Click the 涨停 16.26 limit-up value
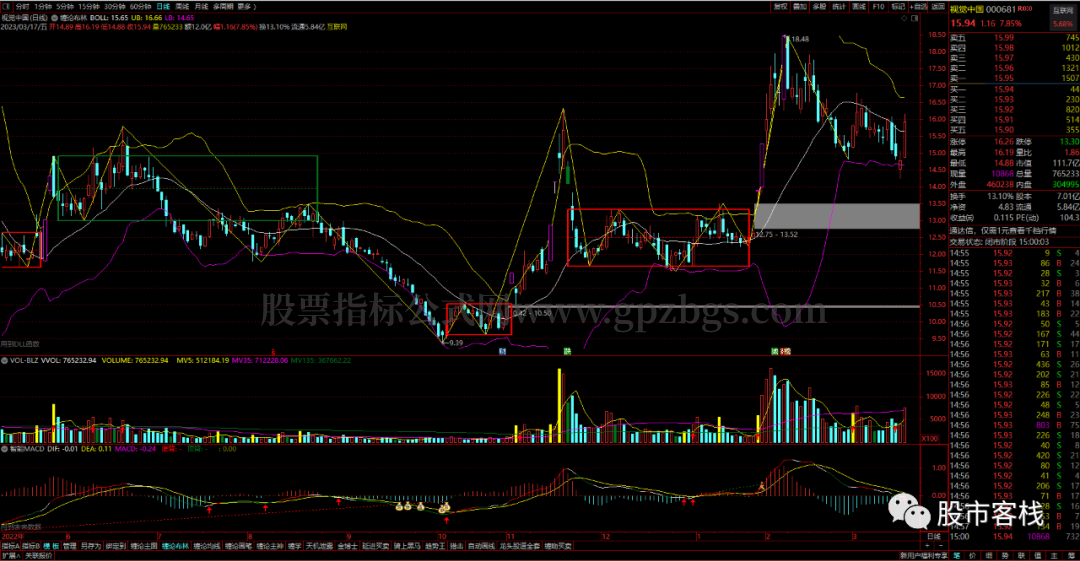 (x=1004, y=141)
